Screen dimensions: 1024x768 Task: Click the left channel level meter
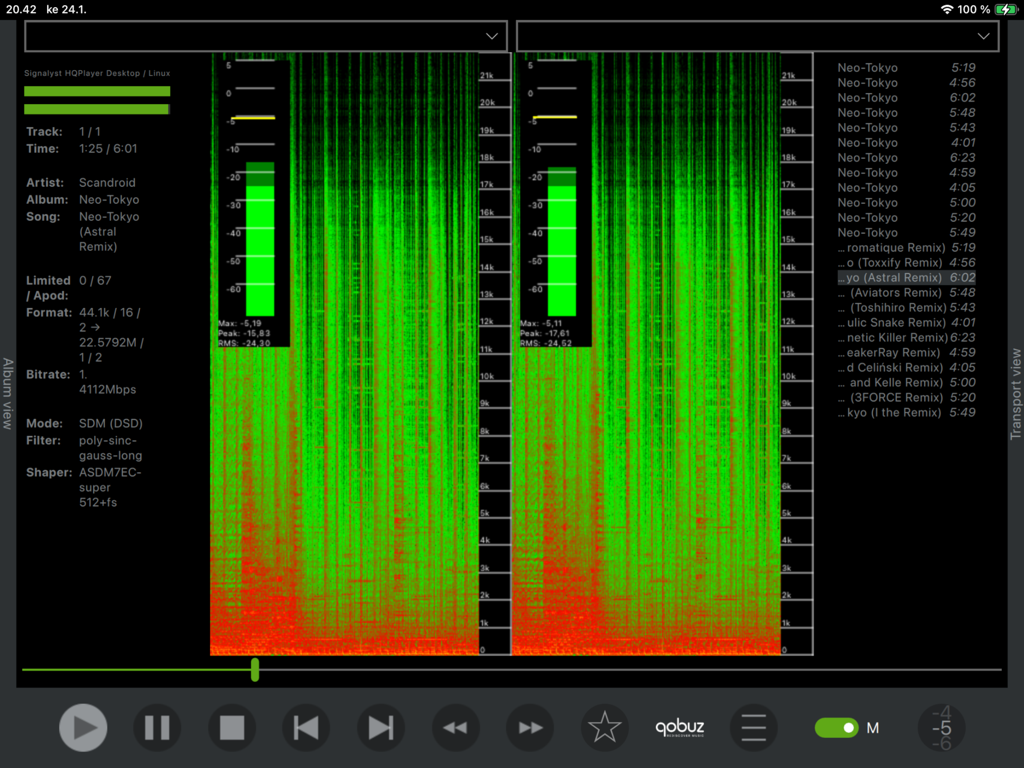[x=253, y=203]
